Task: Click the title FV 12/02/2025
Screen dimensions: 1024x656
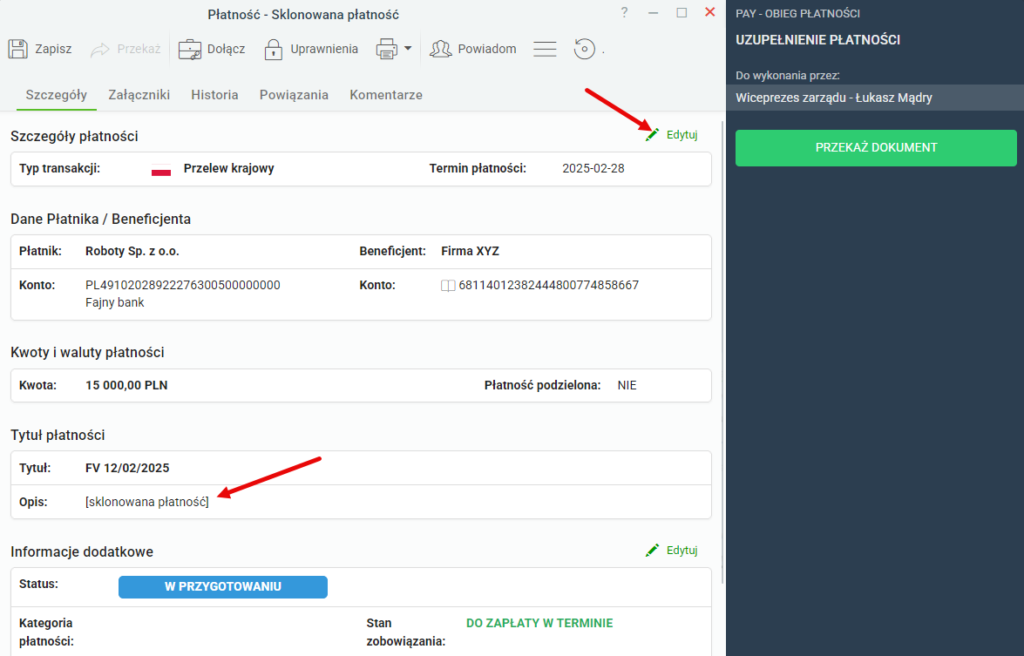Action: pos(127,468)
